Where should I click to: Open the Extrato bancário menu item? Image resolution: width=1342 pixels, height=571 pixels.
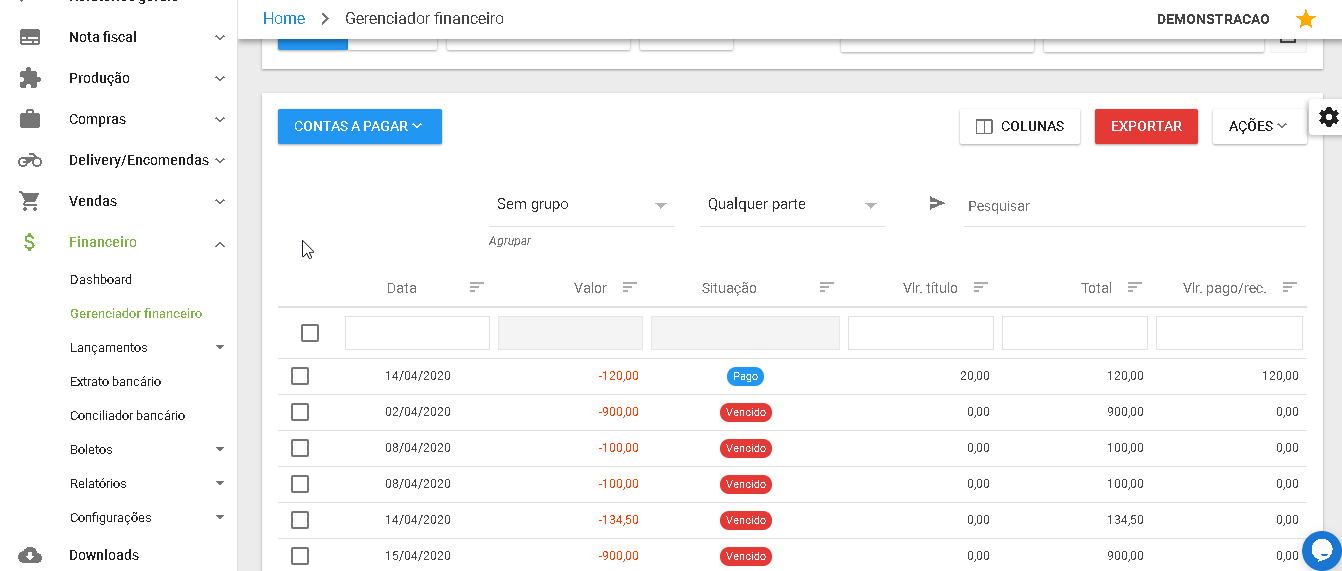coord(115,382)
